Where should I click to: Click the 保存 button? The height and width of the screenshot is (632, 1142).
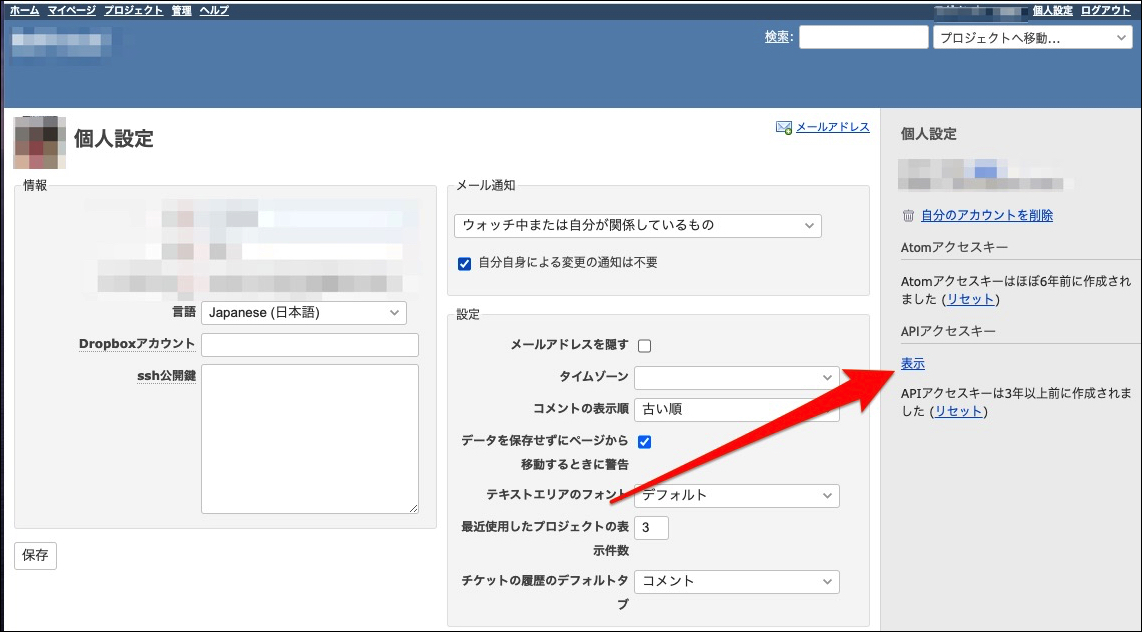click(34, 555)
